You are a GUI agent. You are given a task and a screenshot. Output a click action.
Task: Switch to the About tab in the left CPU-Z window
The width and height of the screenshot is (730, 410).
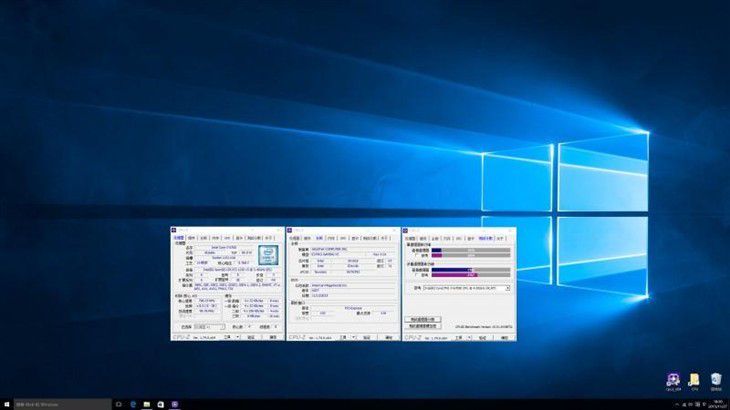(269, 238)
